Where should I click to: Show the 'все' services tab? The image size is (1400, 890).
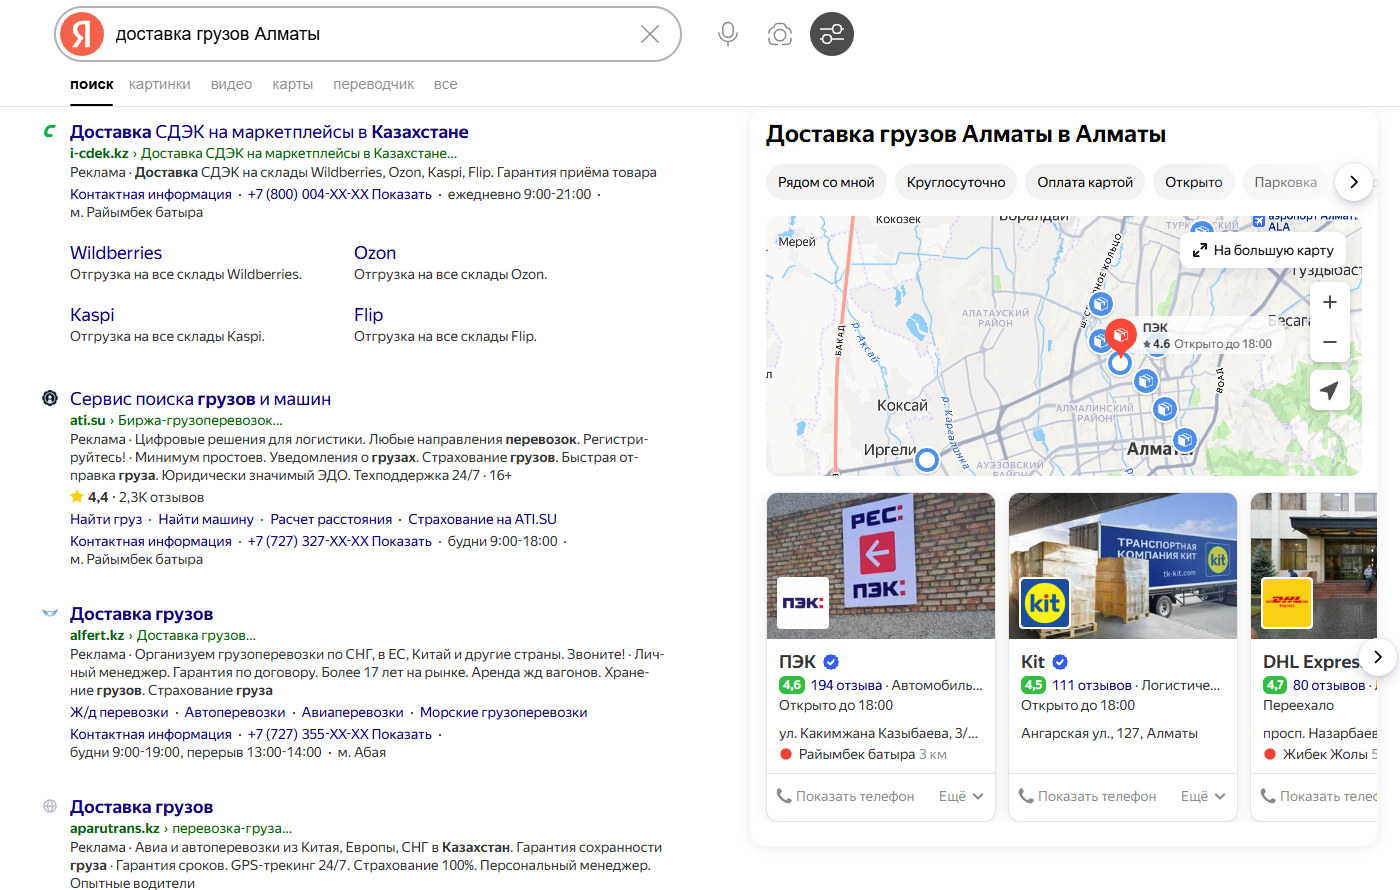tap(446, 84)
